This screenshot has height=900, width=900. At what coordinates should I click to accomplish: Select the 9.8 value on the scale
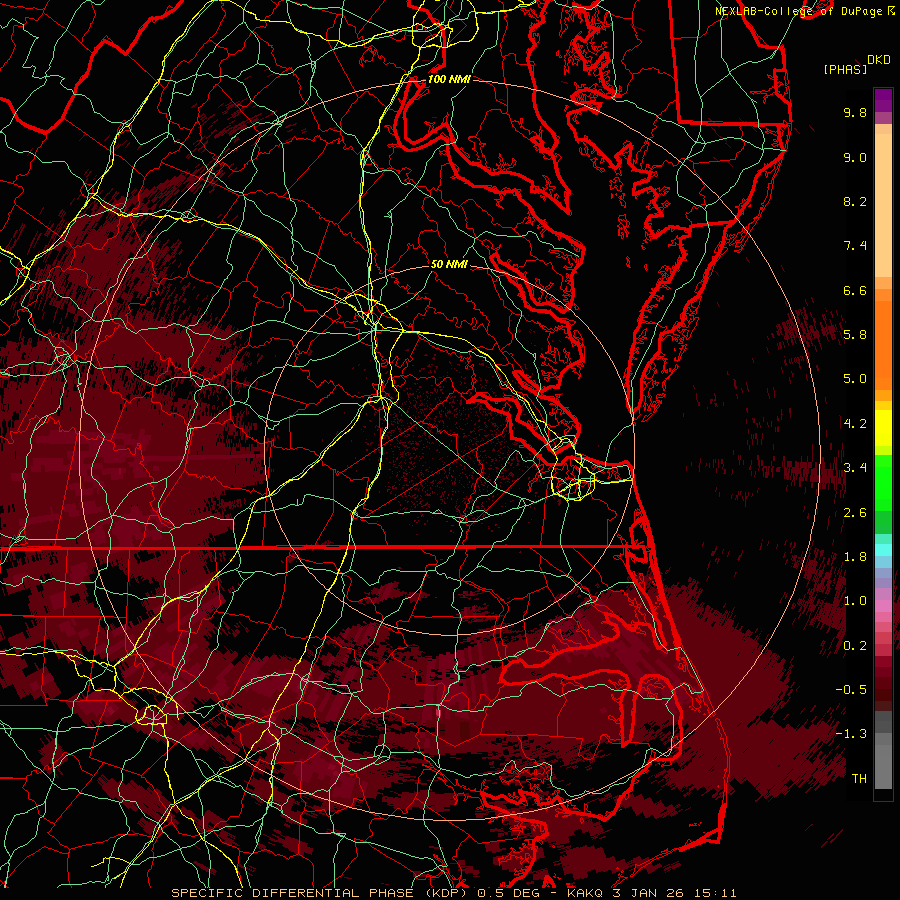tap(855, 112)
